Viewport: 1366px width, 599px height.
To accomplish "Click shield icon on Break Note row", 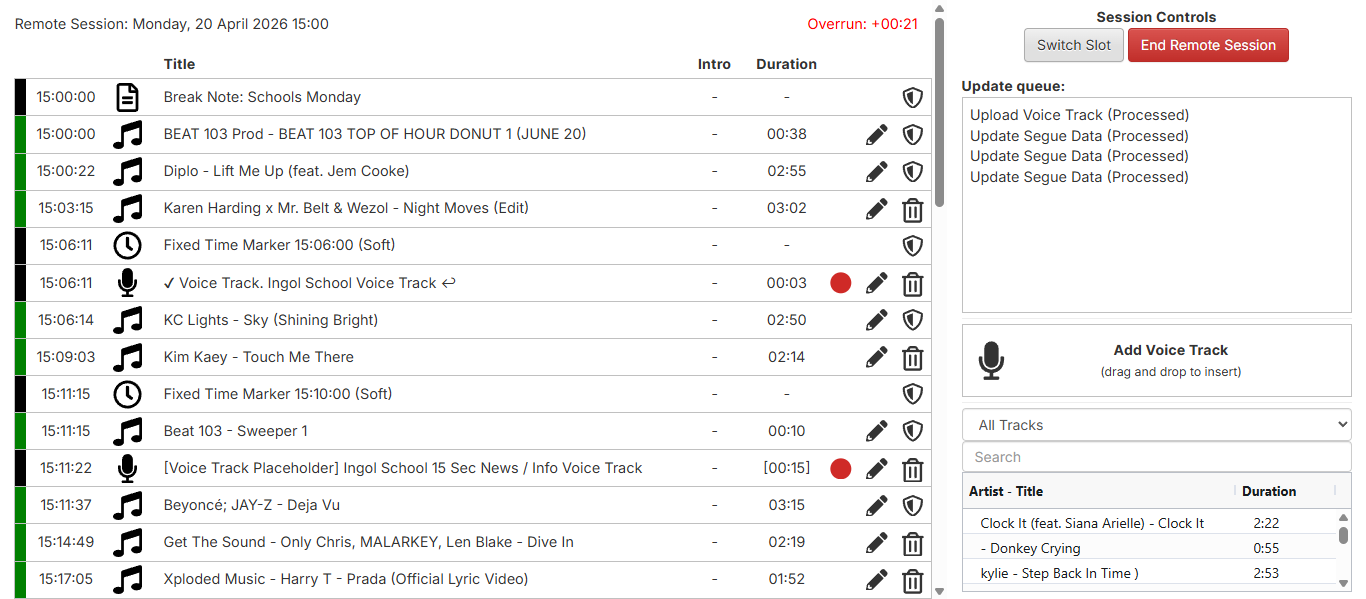I will click(912, 97).
